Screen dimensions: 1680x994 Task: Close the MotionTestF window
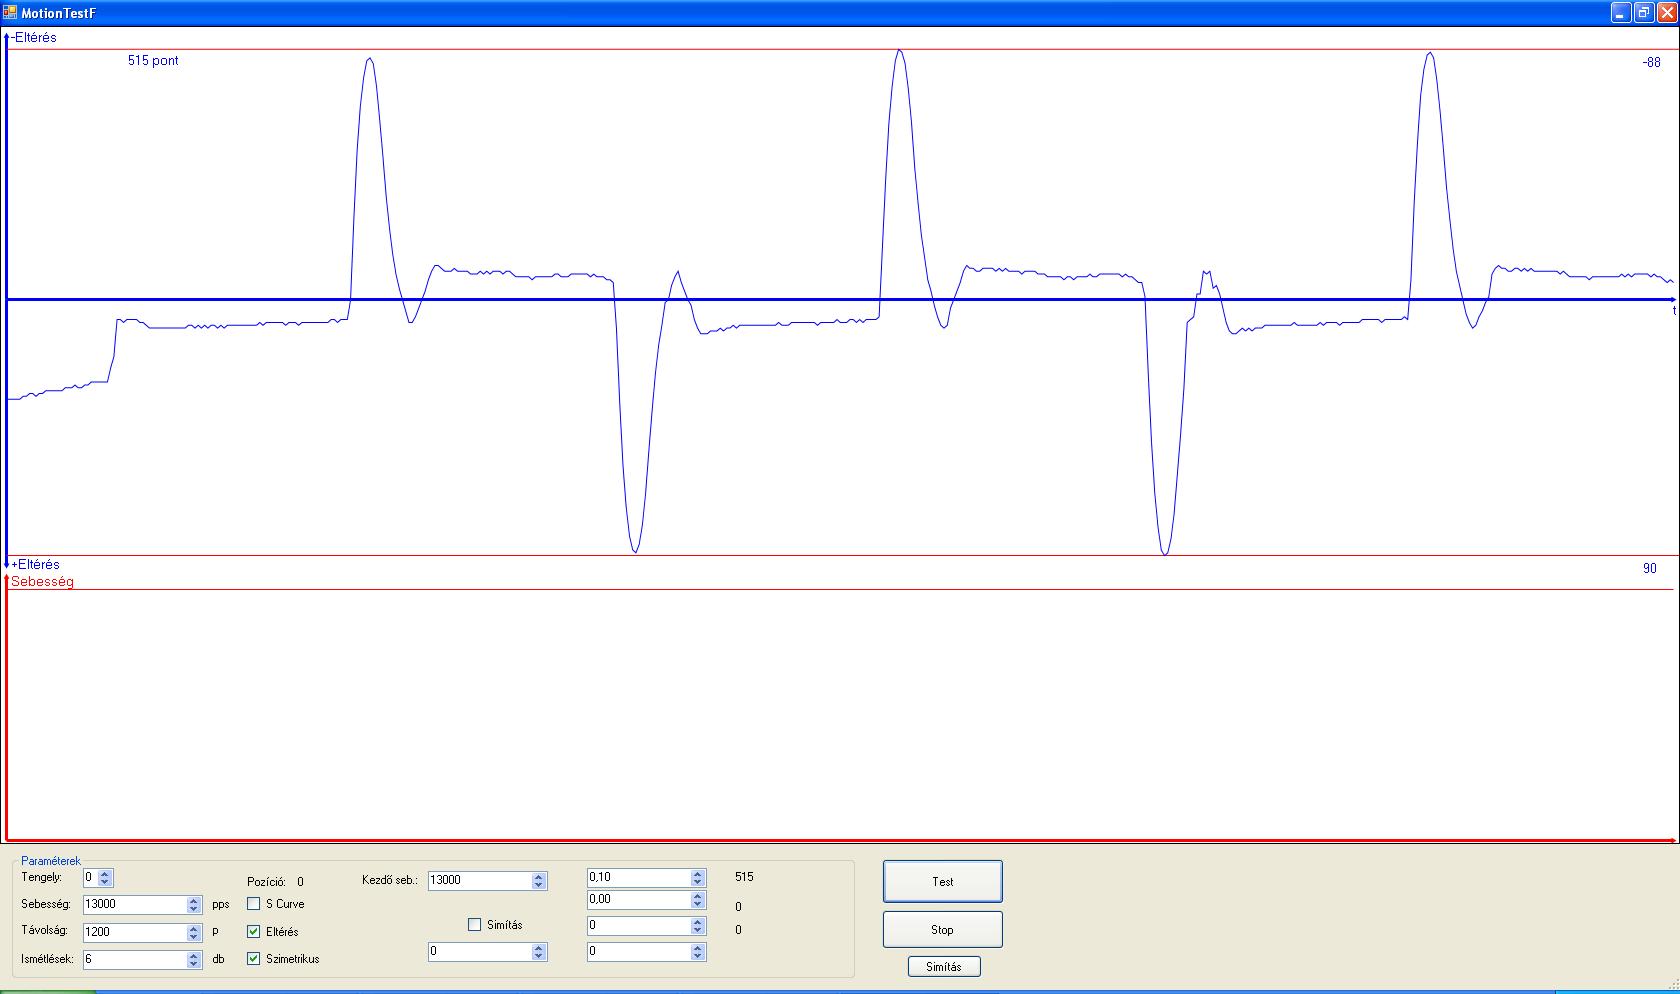[x=1667, y=13]
